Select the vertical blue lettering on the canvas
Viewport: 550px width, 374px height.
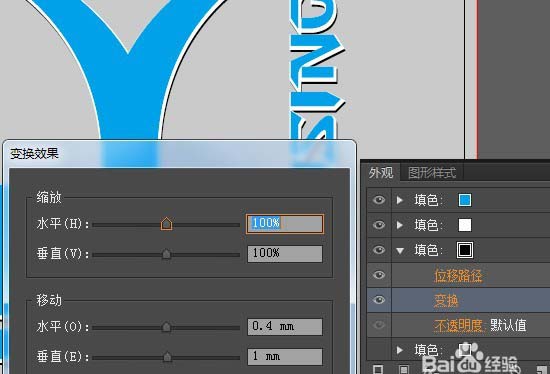coord(316,70)
